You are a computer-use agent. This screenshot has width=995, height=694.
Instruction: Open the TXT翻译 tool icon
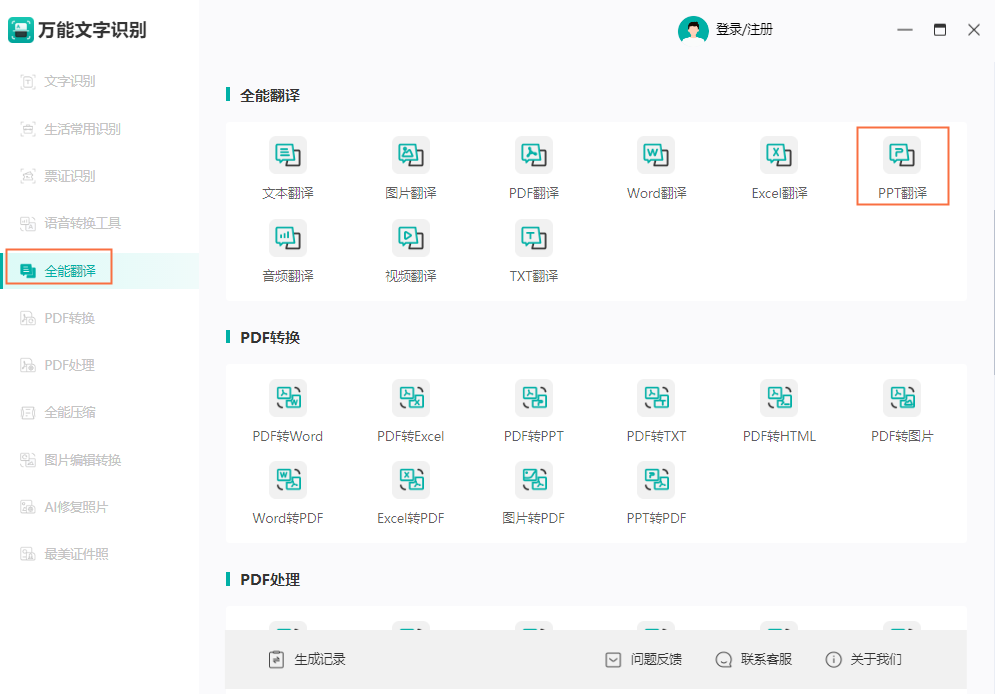coord(534,238)
